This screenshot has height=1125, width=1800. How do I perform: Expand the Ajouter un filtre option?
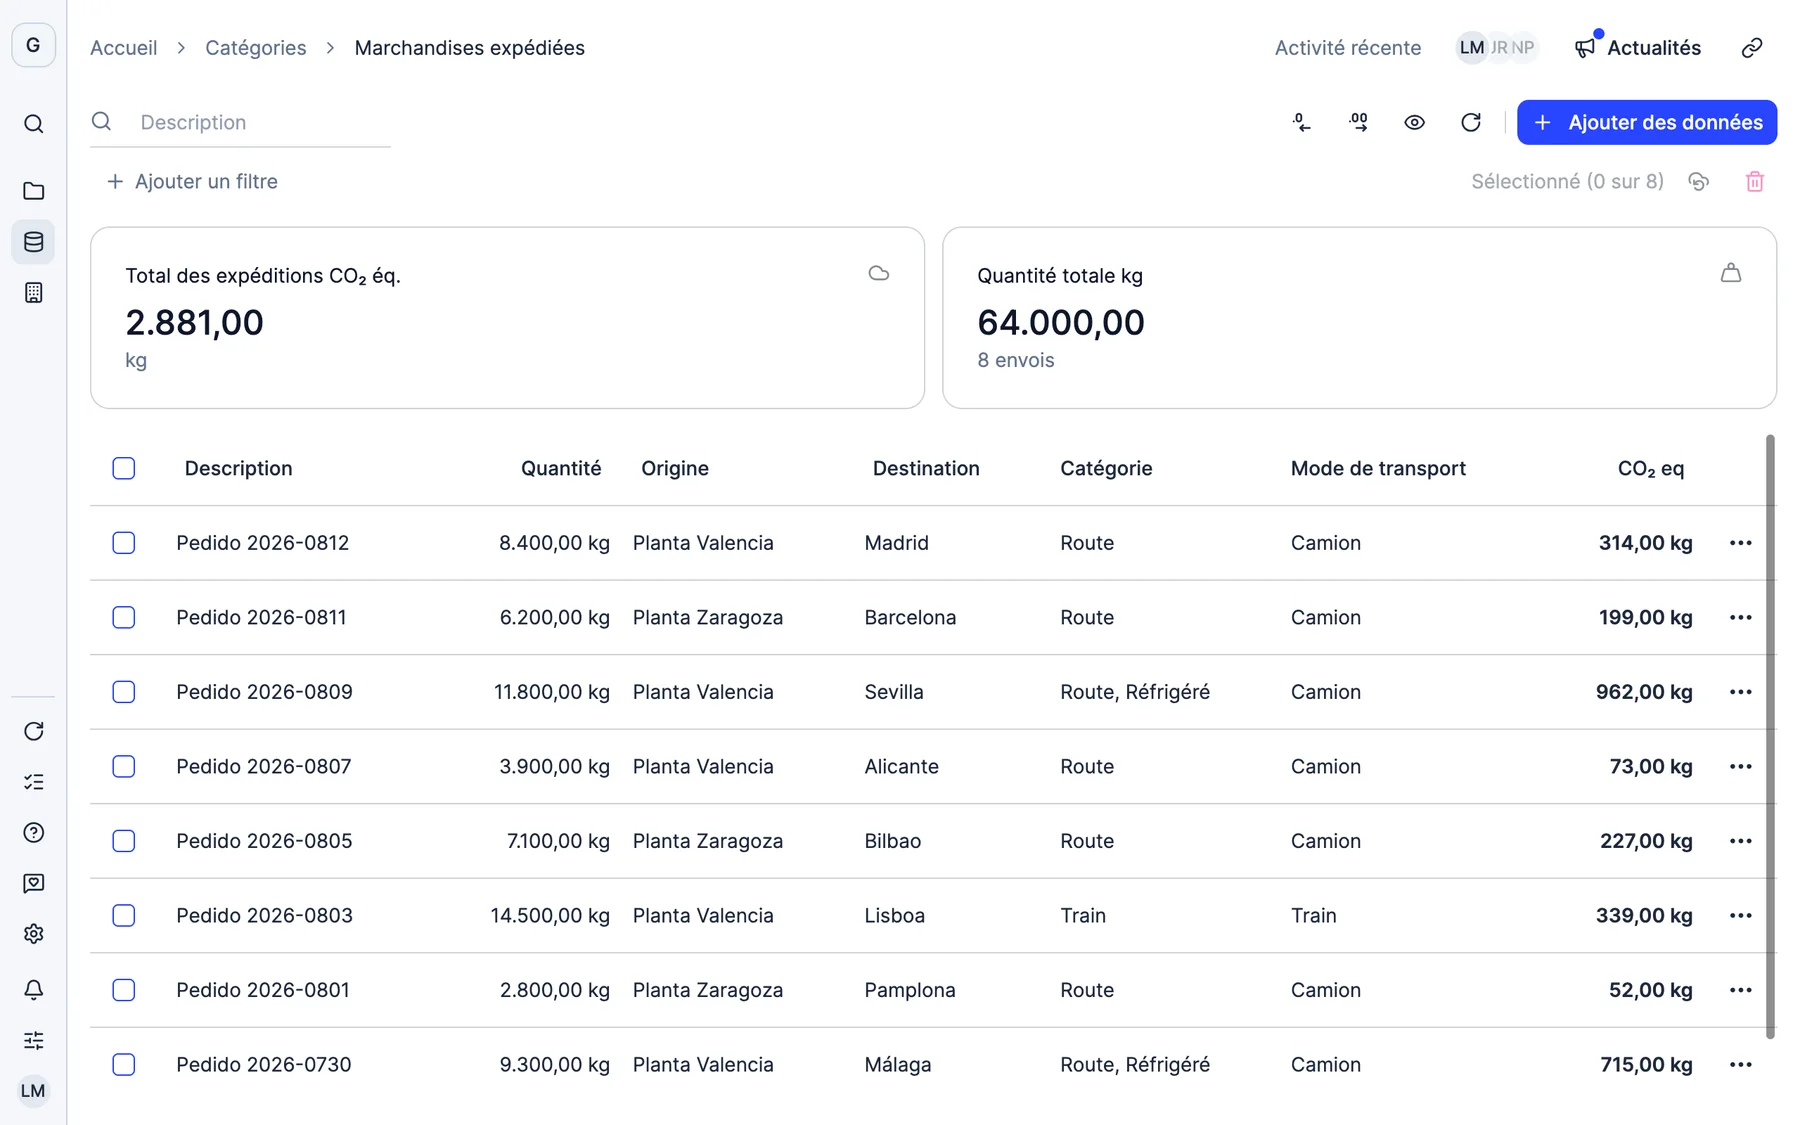[192, 182]
